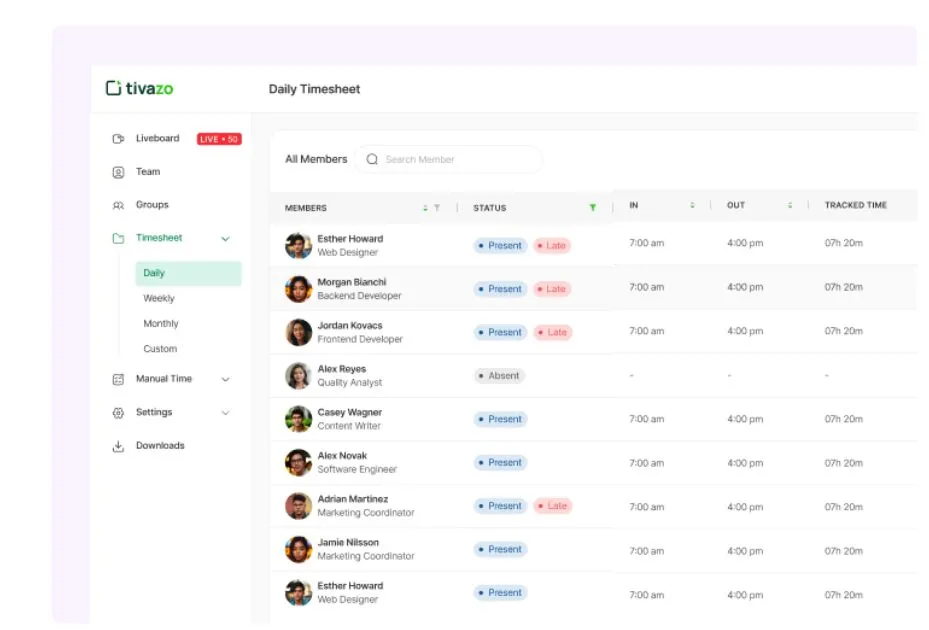Click the Liveboard icon in the sidebar
The width and height of the screenshot is (929, 630).
coord(118,138)
